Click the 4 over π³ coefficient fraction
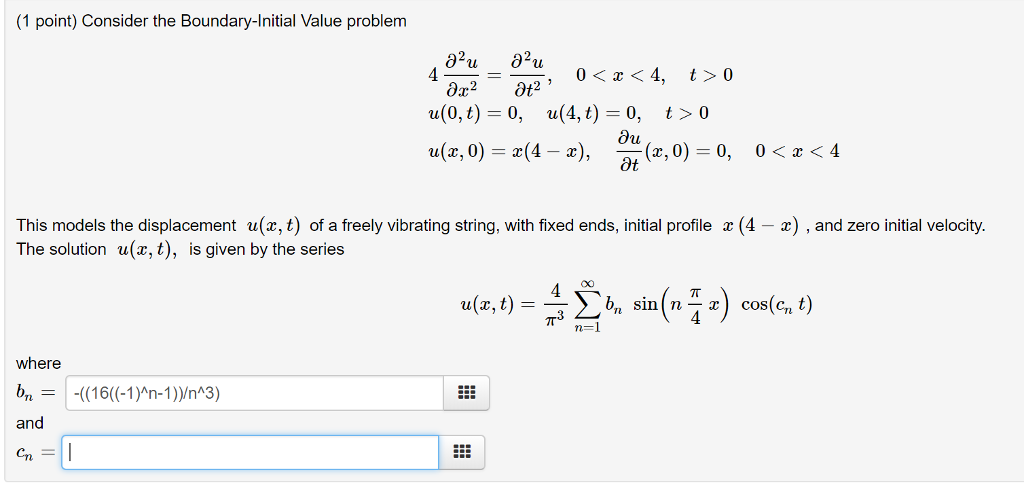1024x485 pixels. 555,306
